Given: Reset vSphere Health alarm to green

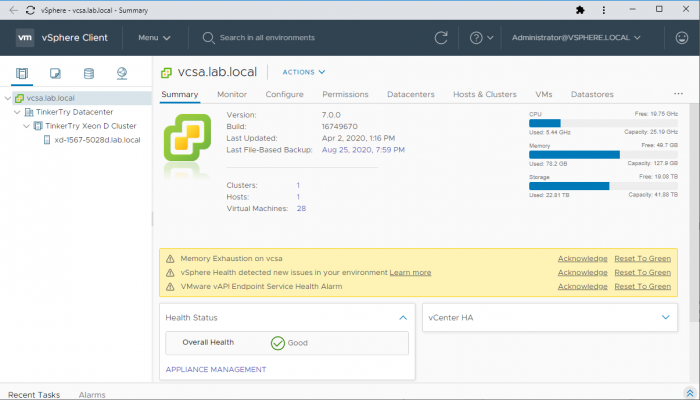Looking at the screenshot, I should point(642,272).
